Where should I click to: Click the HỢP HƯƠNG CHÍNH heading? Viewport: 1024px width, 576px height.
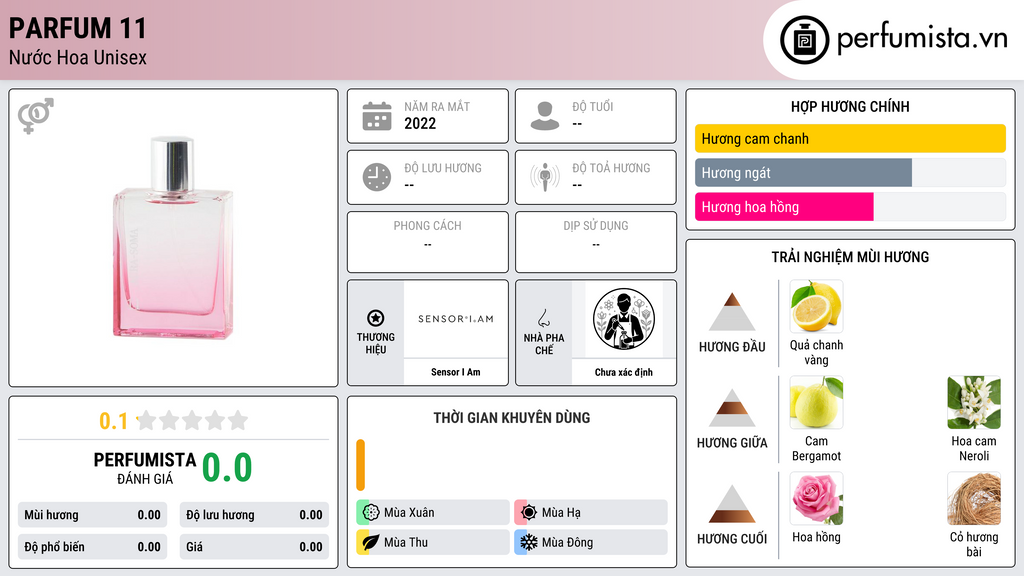coord(850,106)
